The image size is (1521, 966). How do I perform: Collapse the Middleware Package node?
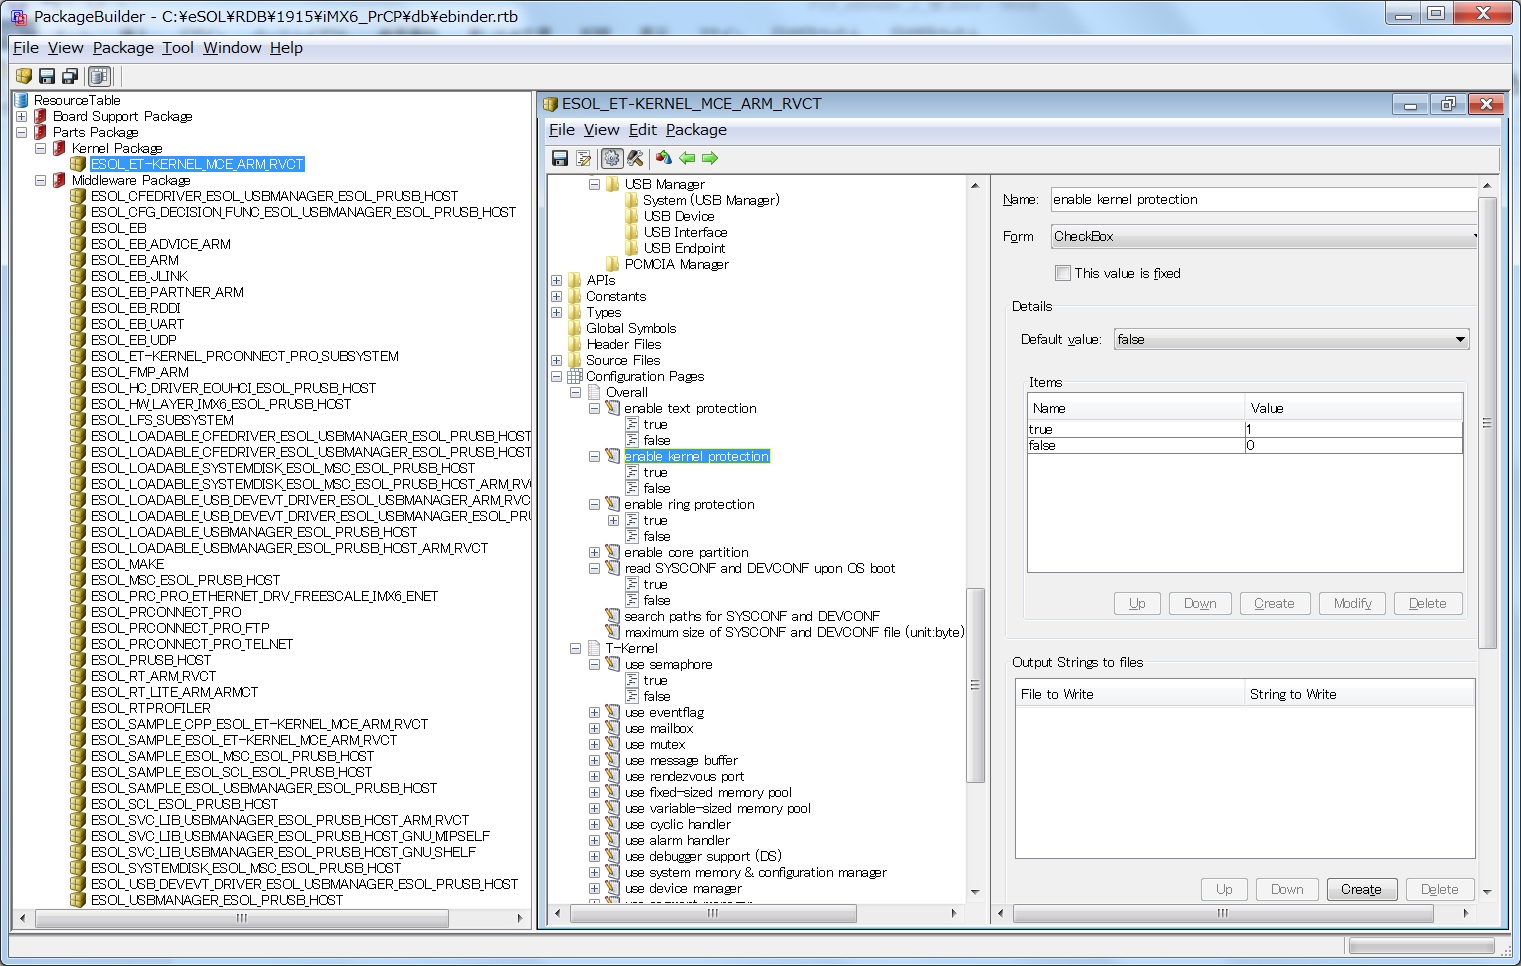click(x=41, y=180)
